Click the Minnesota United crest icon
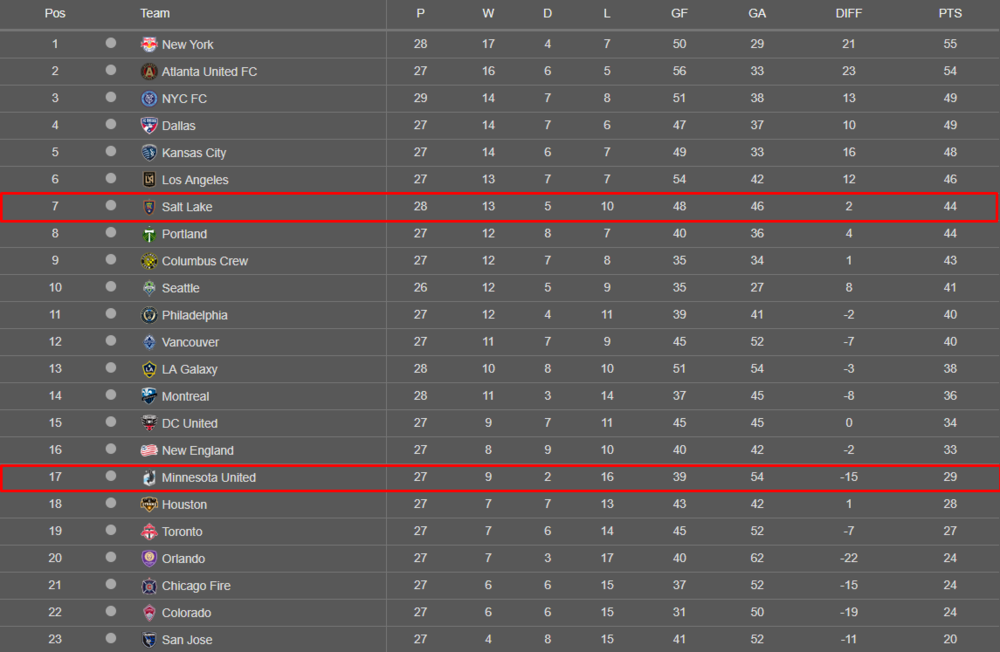This screenshot has height=652, width=1000. [149, 477]
